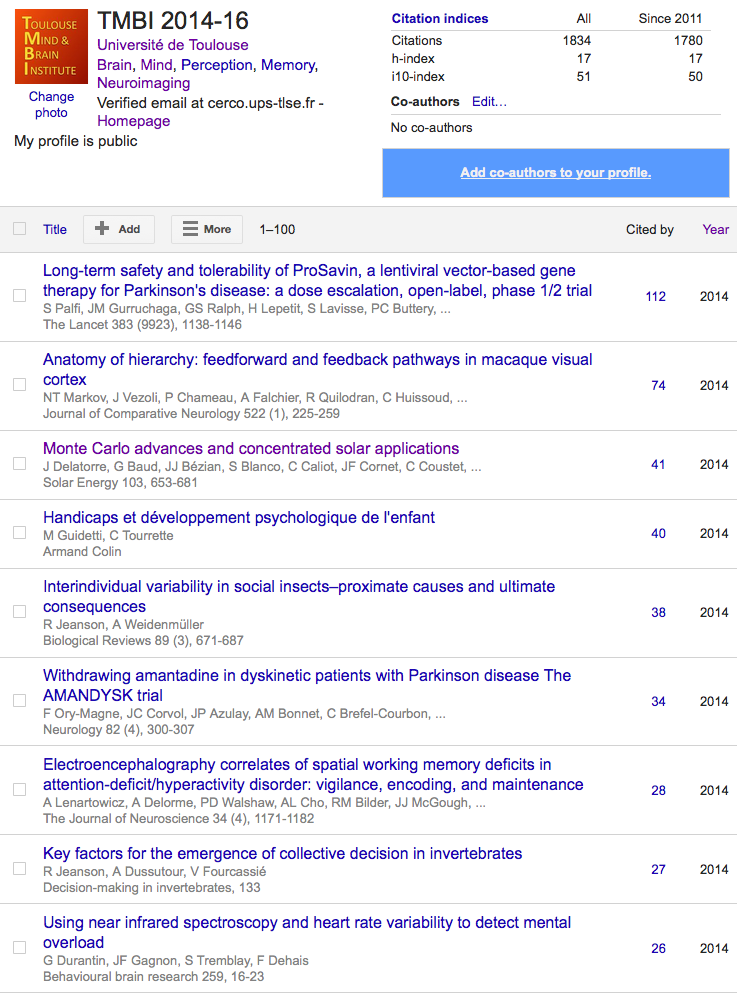Image resolution: width=737 pixels, height=996 pixels.
Task: Tick checkbox beside Monte Carlo advances article
Action: pos(20,464)
